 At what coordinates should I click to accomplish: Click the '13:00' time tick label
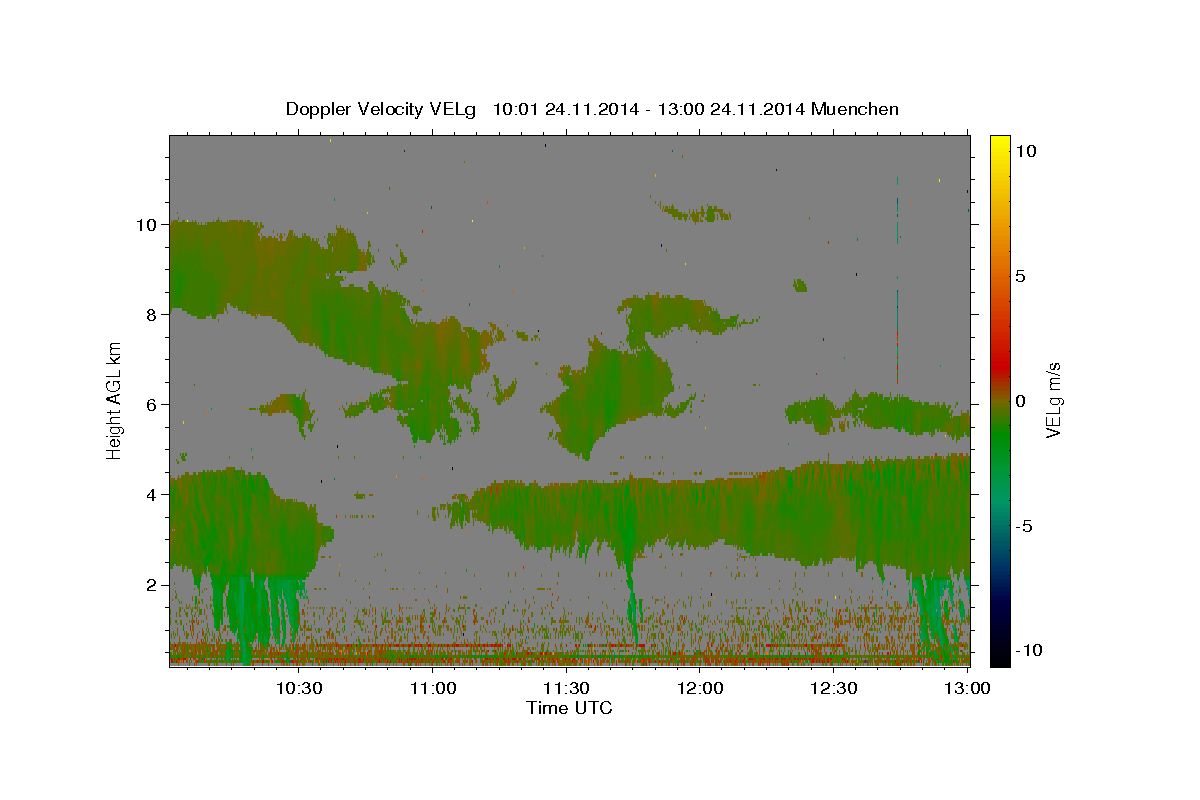pyautogui.click(x=967, y=688)
